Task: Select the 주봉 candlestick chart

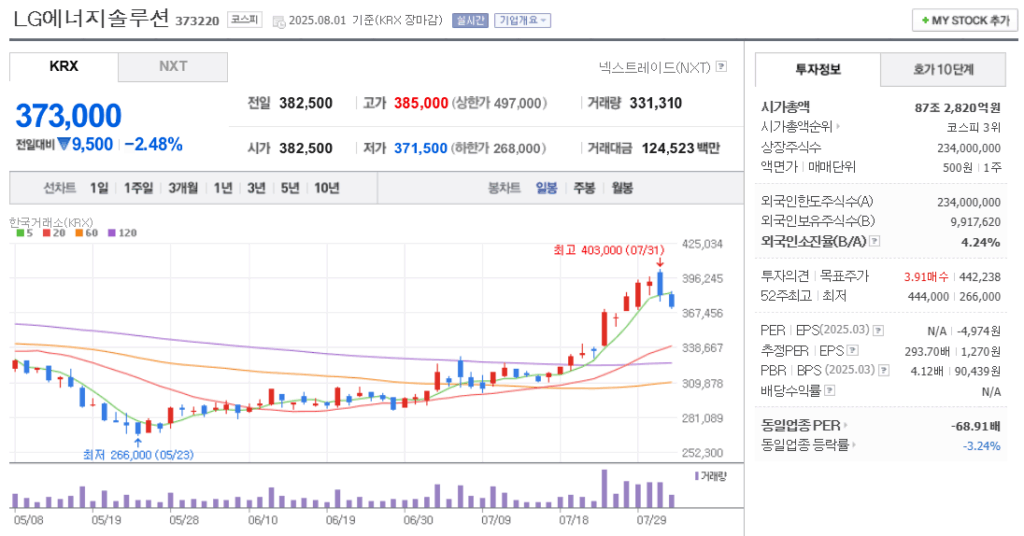Action: tap(584, 188)
